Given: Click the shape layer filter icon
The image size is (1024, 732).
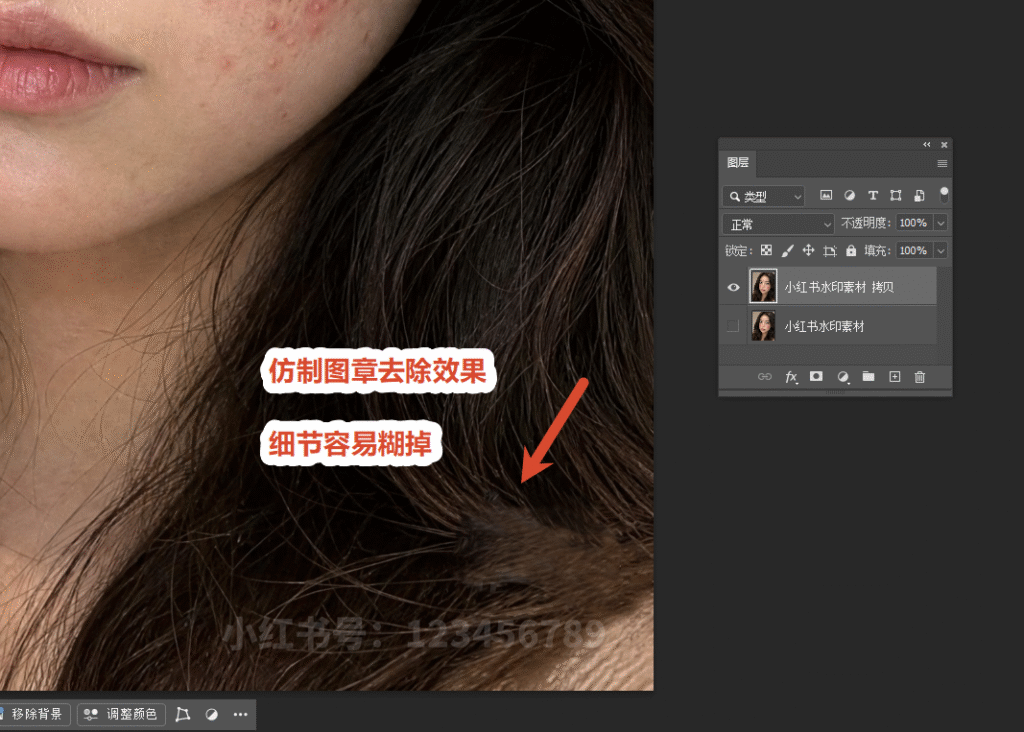Looking at the screenshot, I should coord(896,195).
